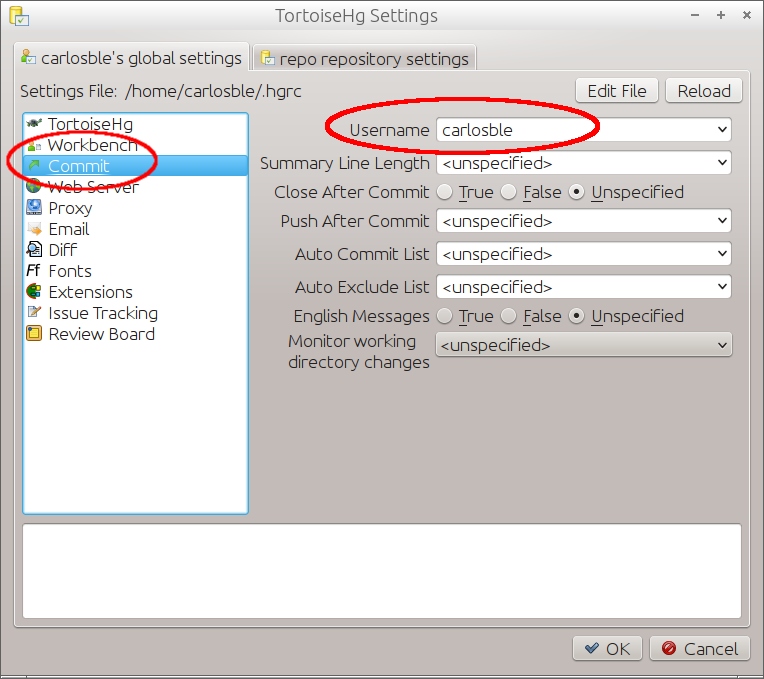The image size is (764, 679).
Task: Set Close After Commit to False
Action: click(x=508, y=192)
